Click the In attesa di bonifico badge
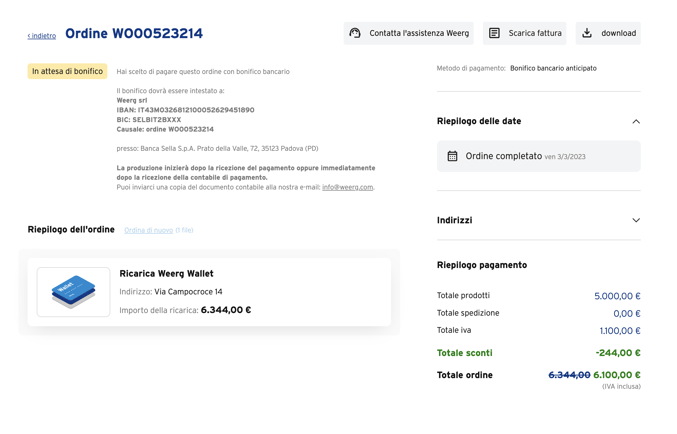 click(67, 71)
